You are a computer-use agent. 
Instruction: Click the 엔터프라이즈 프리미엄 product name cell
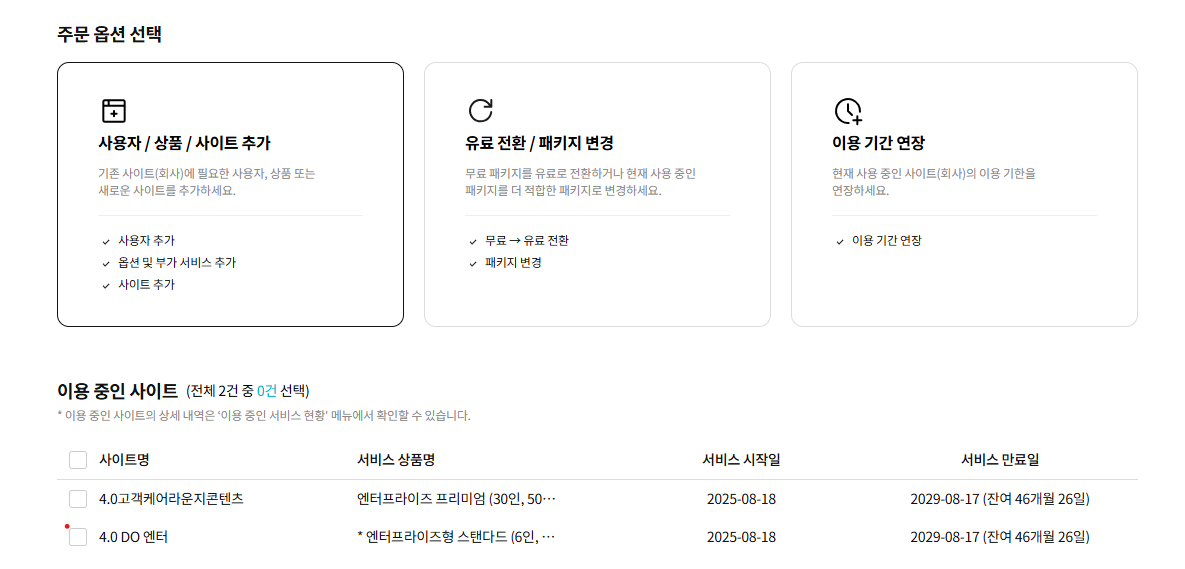tap(456, 499)
